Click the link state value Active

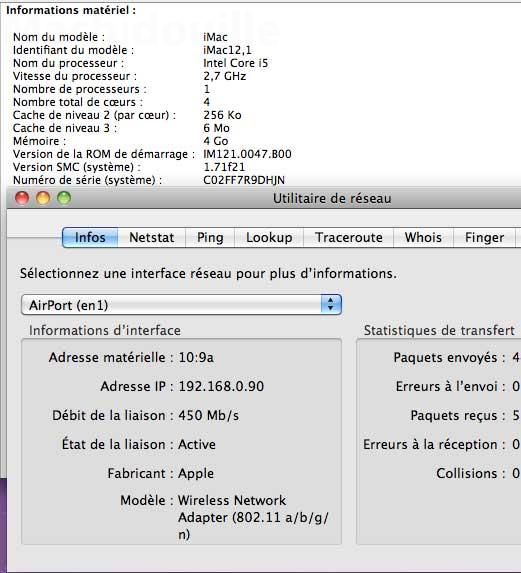pyautogui.click(x=197, y=444)
